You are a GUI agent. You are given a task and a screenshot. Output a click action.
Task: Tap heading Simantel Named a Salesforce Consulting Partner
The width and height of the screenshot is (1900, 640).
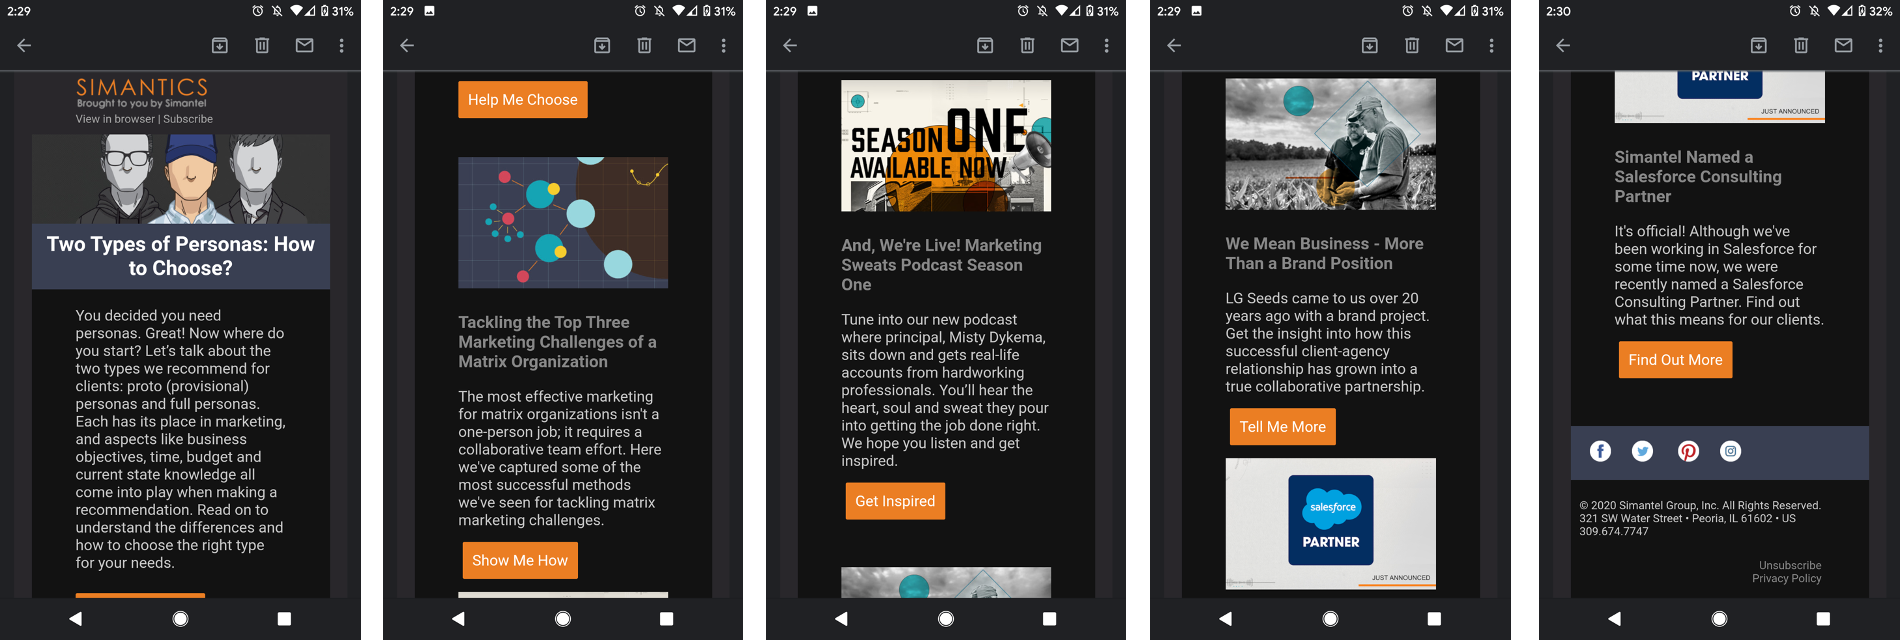tap(1698, 177)
